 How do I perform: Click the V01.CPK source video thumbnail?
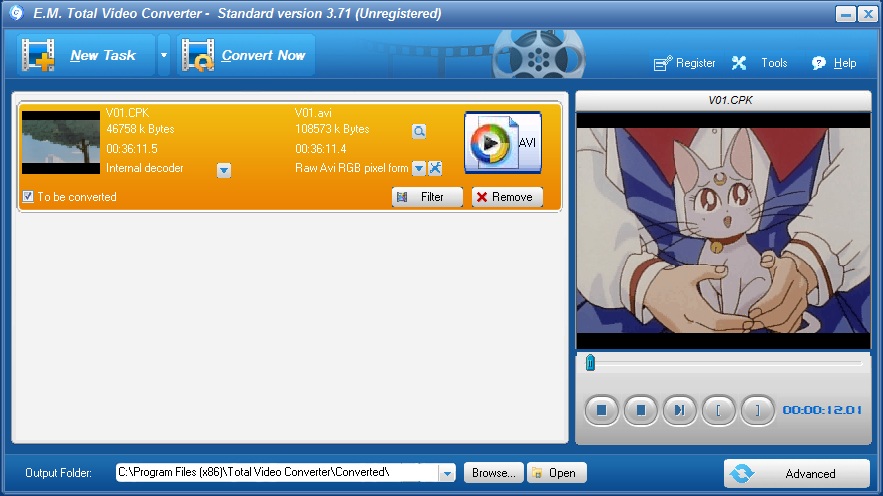point(61,142)
